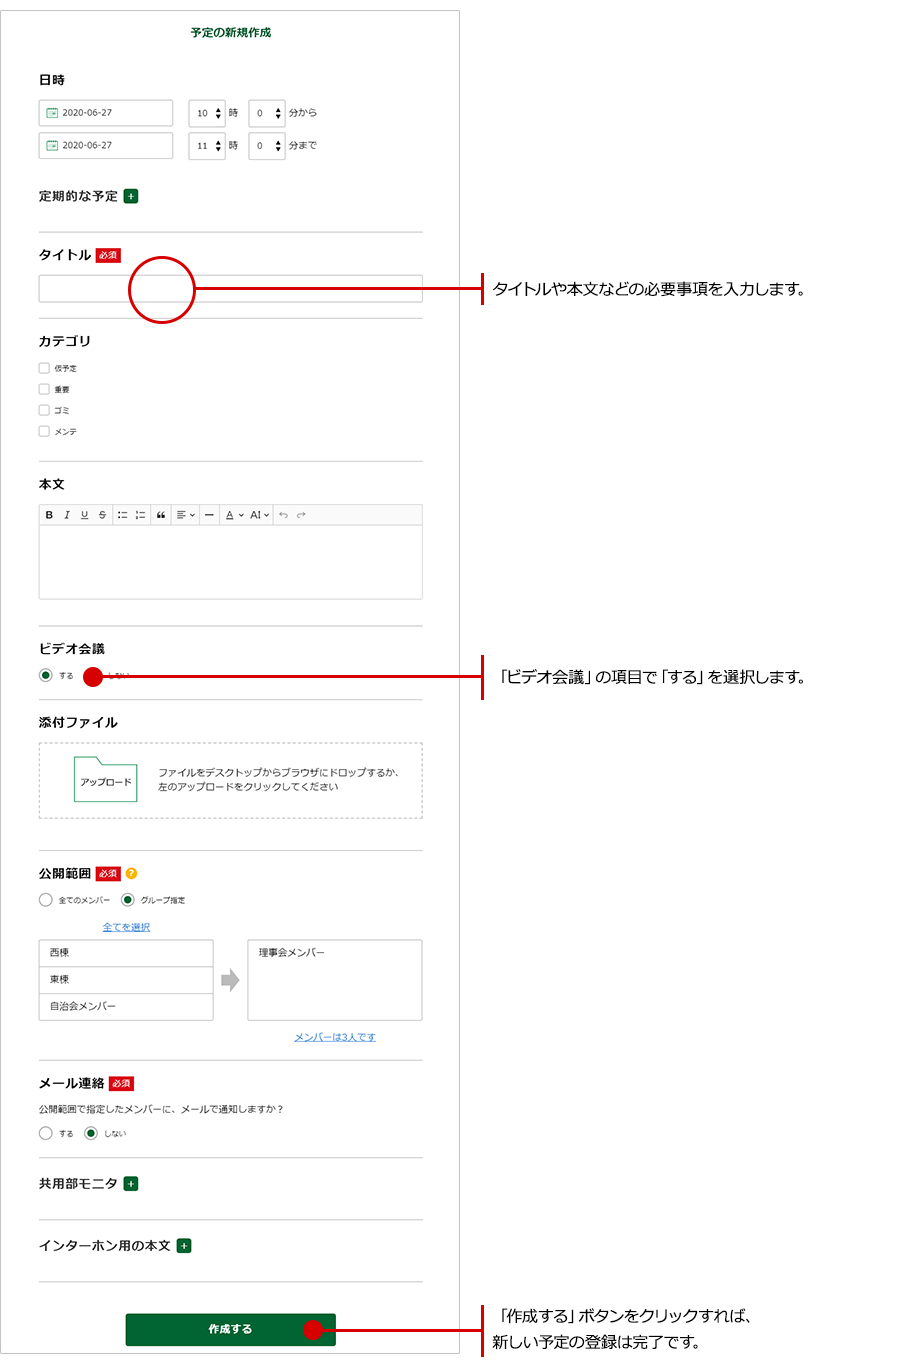Screen dimensions: 900x1365
Task: Select 西棟 in the group list
Action: [126, 953]
